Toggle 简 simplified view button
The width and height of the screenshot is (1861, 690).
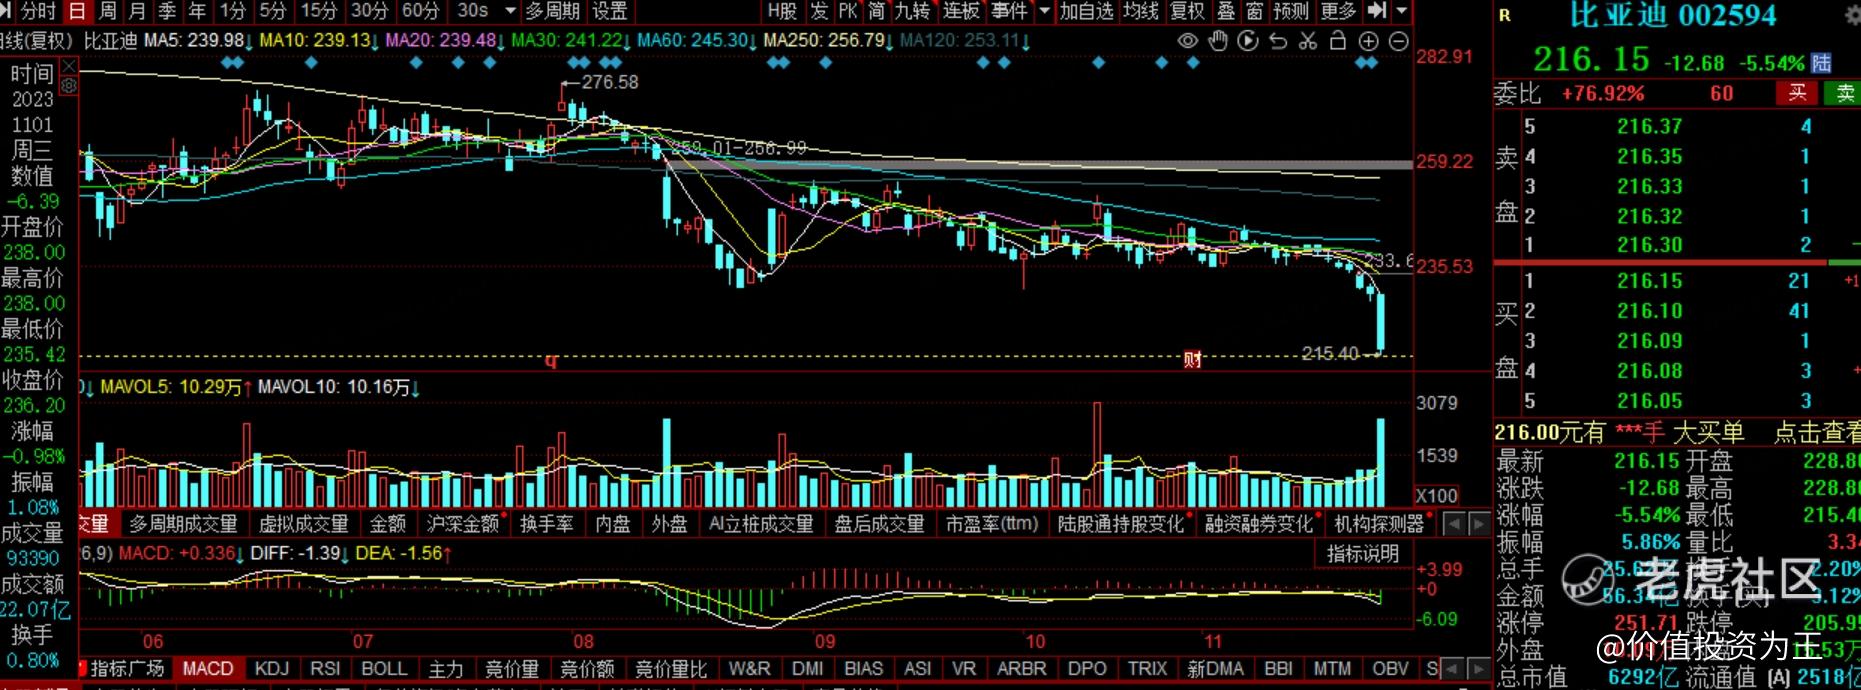(877, 11)
